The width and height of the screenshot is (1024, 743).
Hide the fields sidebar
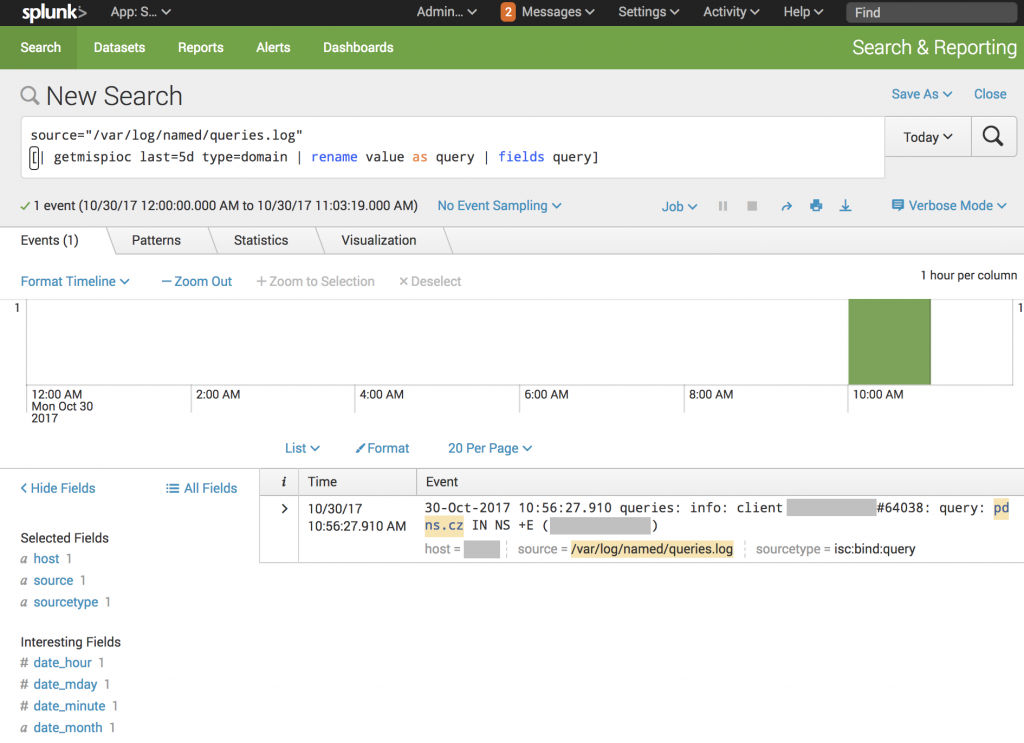[x=58, y=489]
